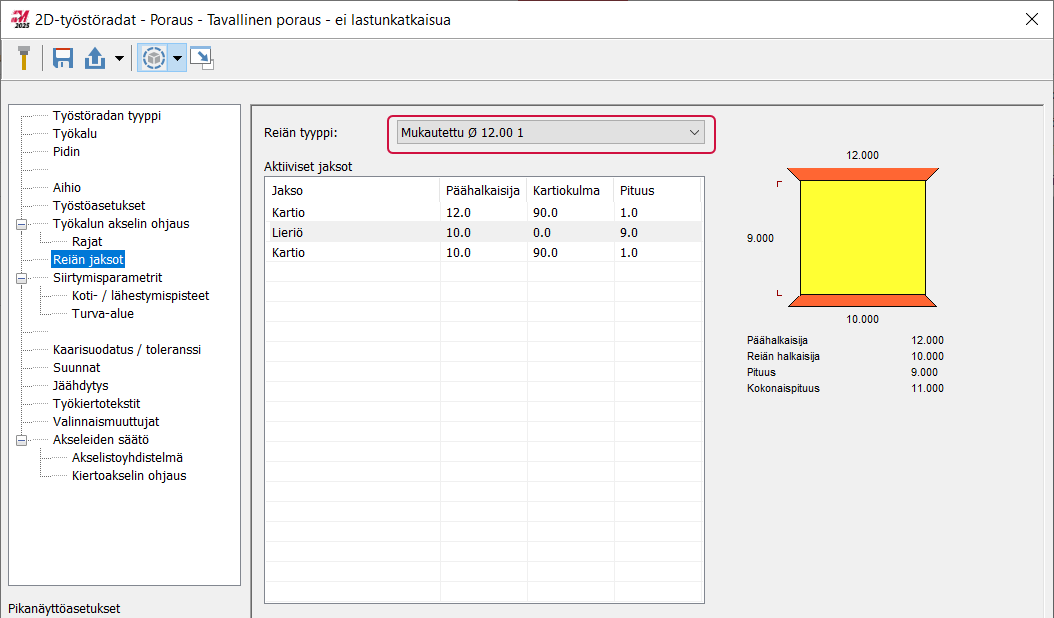Click the yellow cylinder section in the preview
The height and width of the screenshot is (618, 1054).
pyautogui.click(x=862, y=237)
